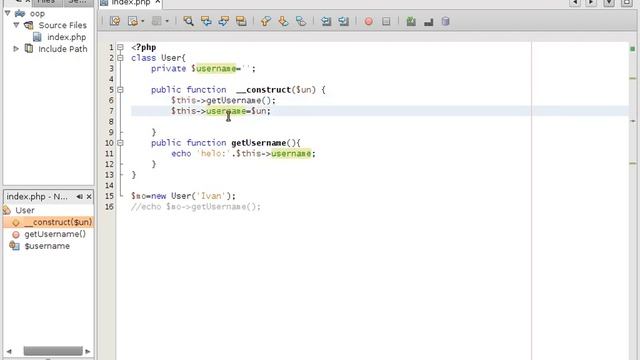Toggle Bookmark icon in editor toolbar
The width and height of the screenshot is (640, 360).
point(301,21)
